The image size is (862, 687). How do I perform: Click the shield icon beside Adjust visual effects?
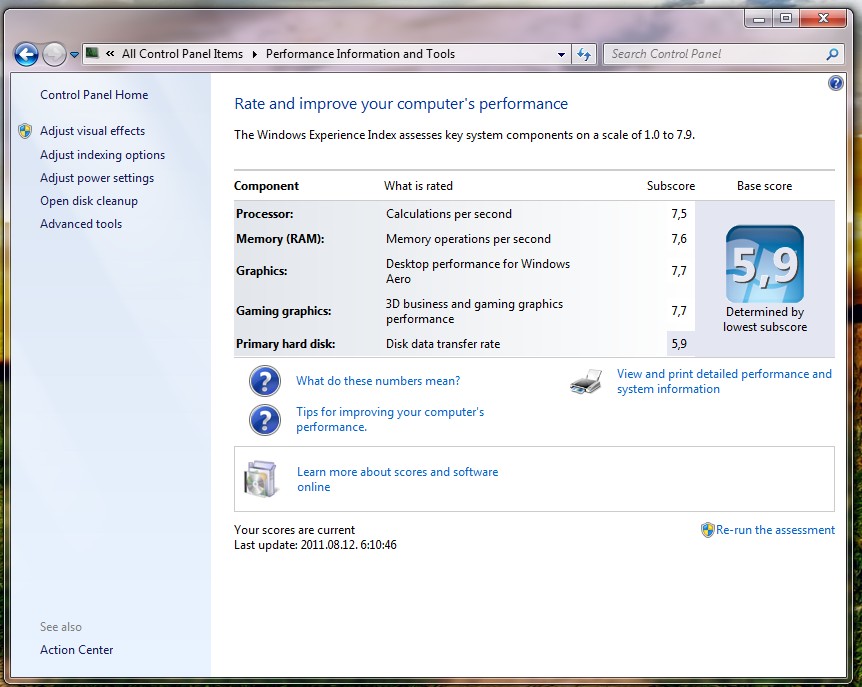[25, 131]
